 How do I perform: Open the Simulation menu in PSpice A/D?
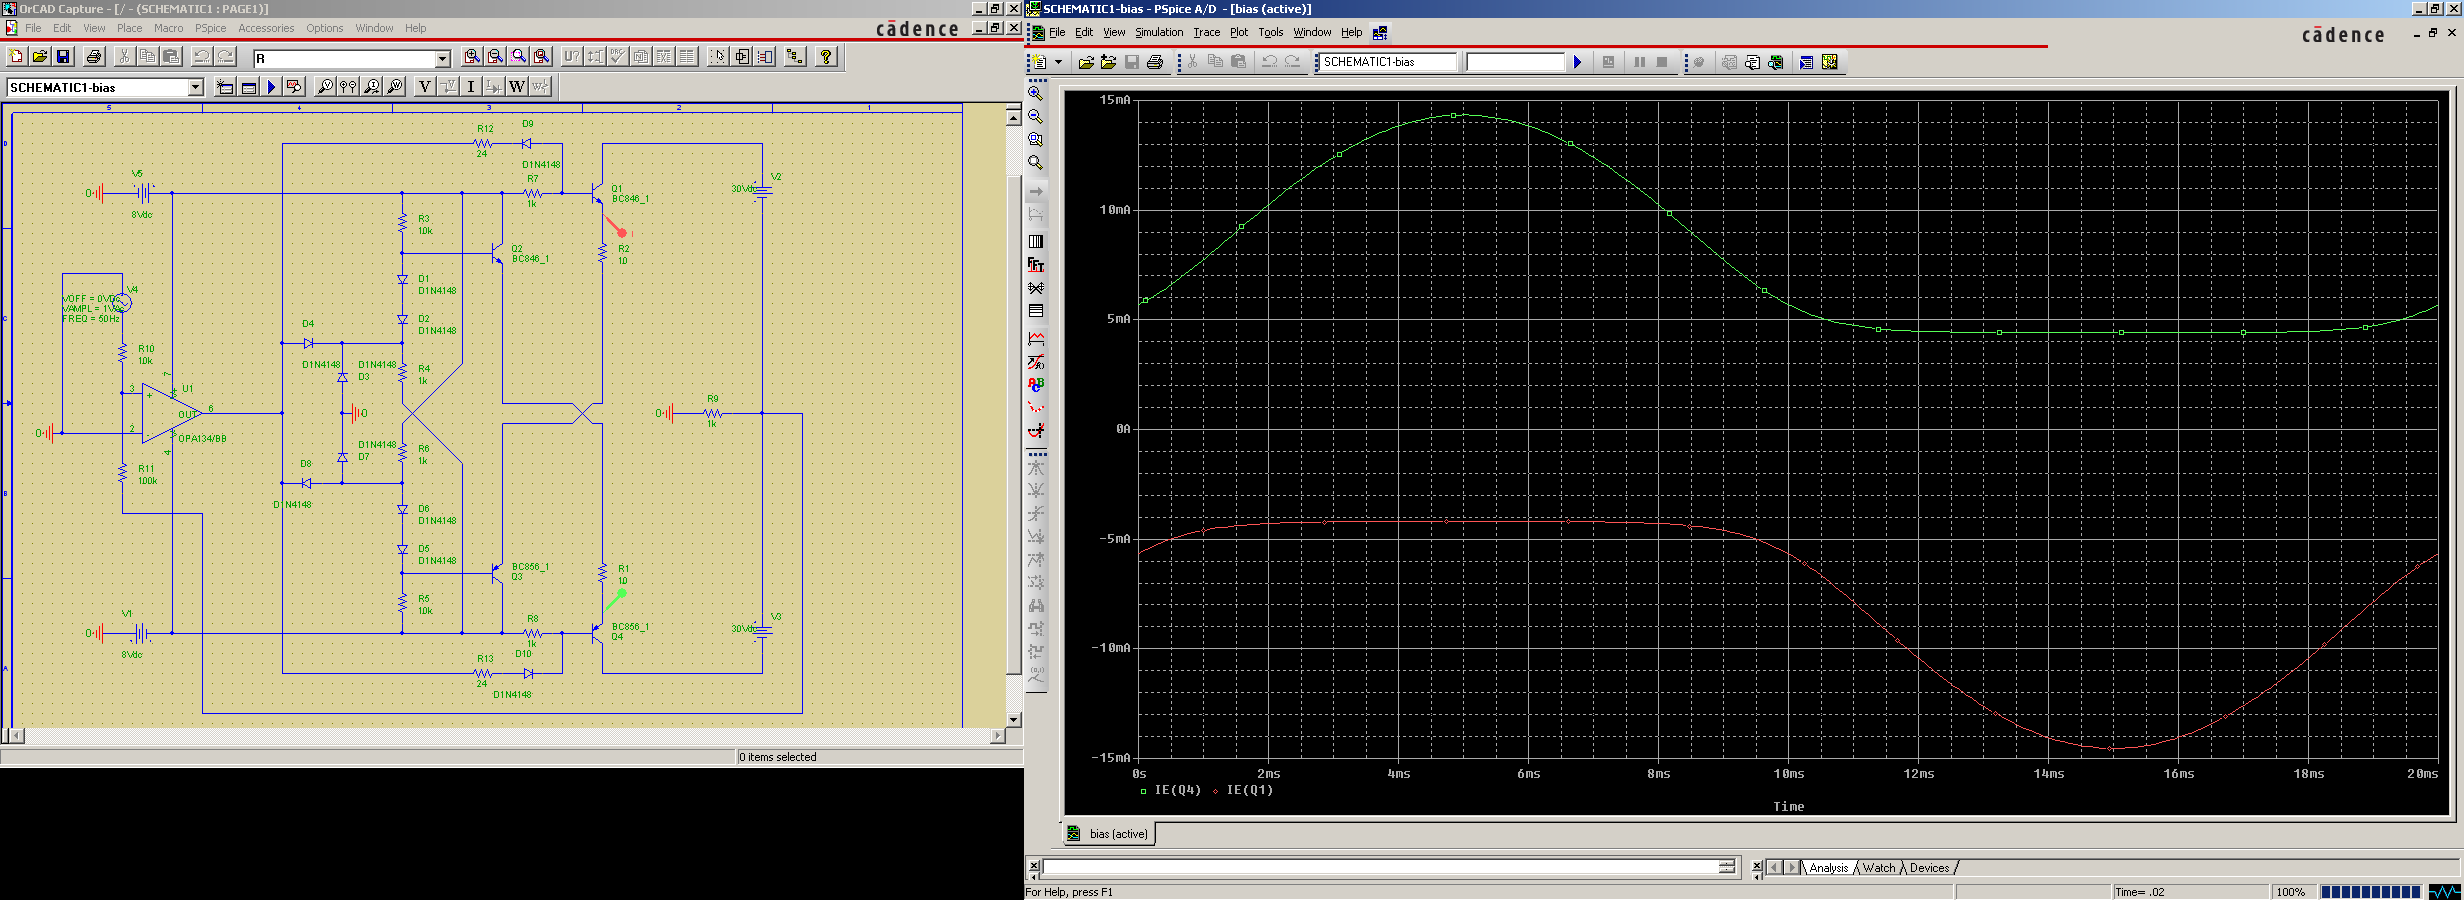point(1159,32)
